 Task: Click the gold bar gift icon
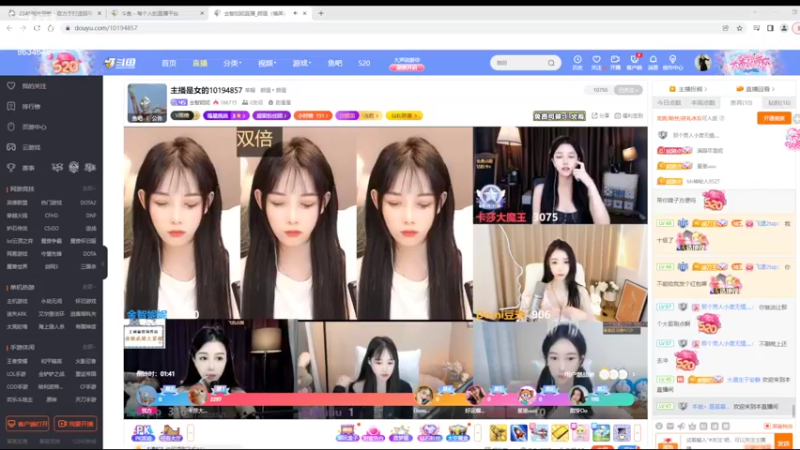tap(560, 433)
